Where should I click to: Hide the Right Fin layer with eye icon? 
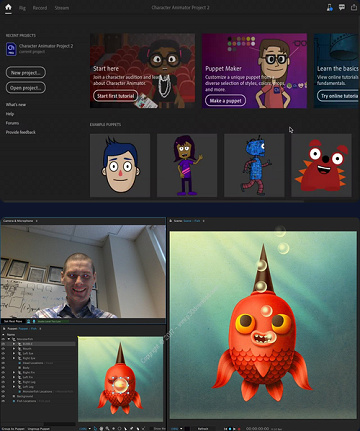point(3,372)
